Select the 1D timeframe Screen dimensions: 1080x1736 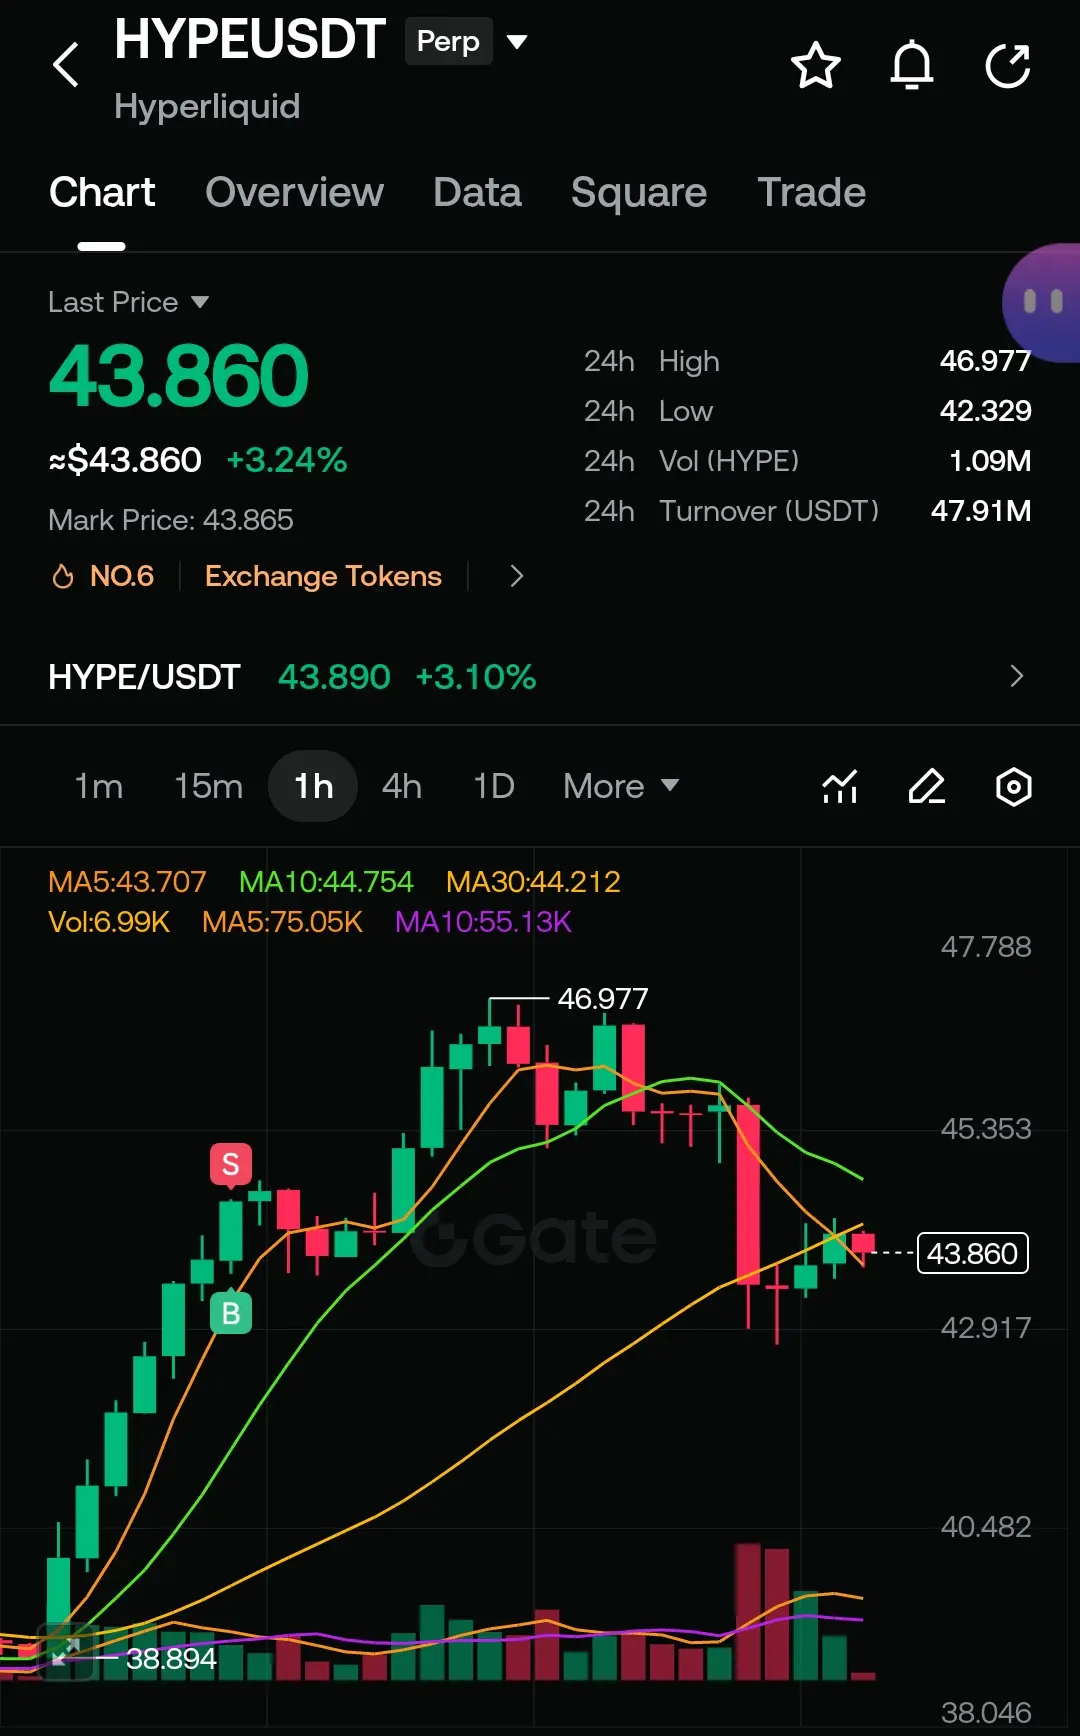[x=494, y=786]
